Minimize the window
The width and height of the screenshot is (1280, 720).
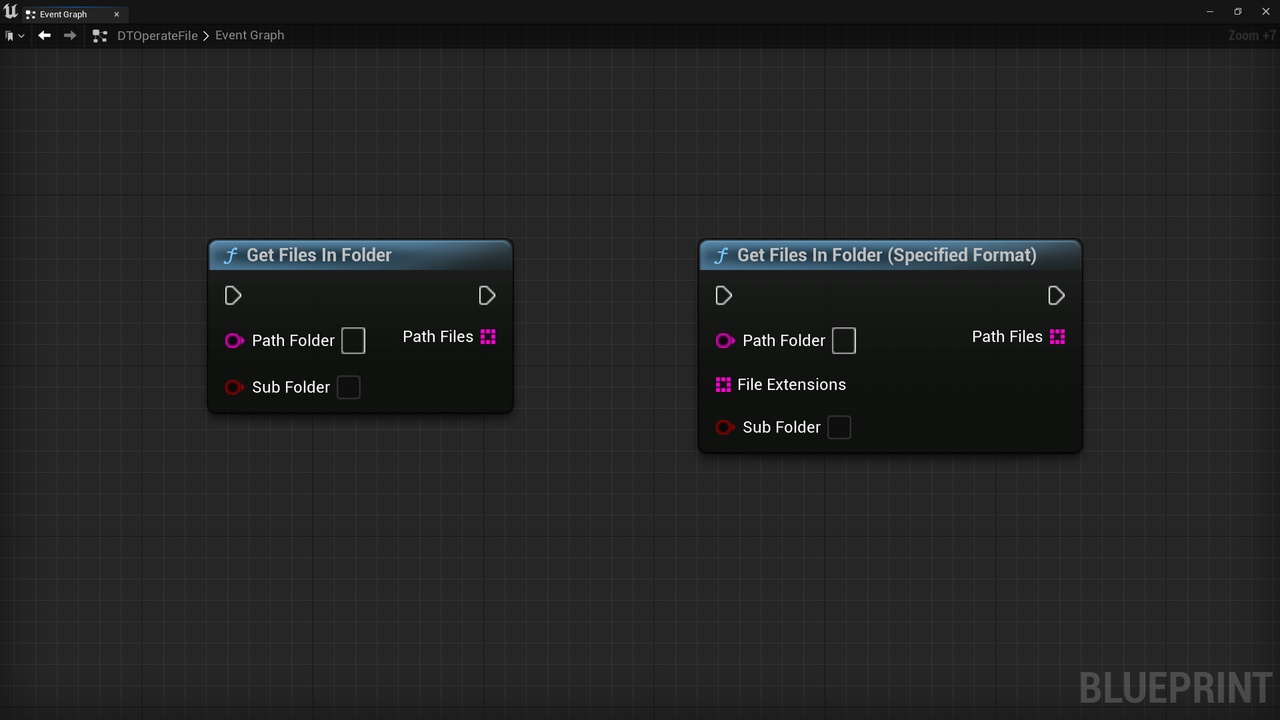pyautogui.click(x=1210, y=12)
